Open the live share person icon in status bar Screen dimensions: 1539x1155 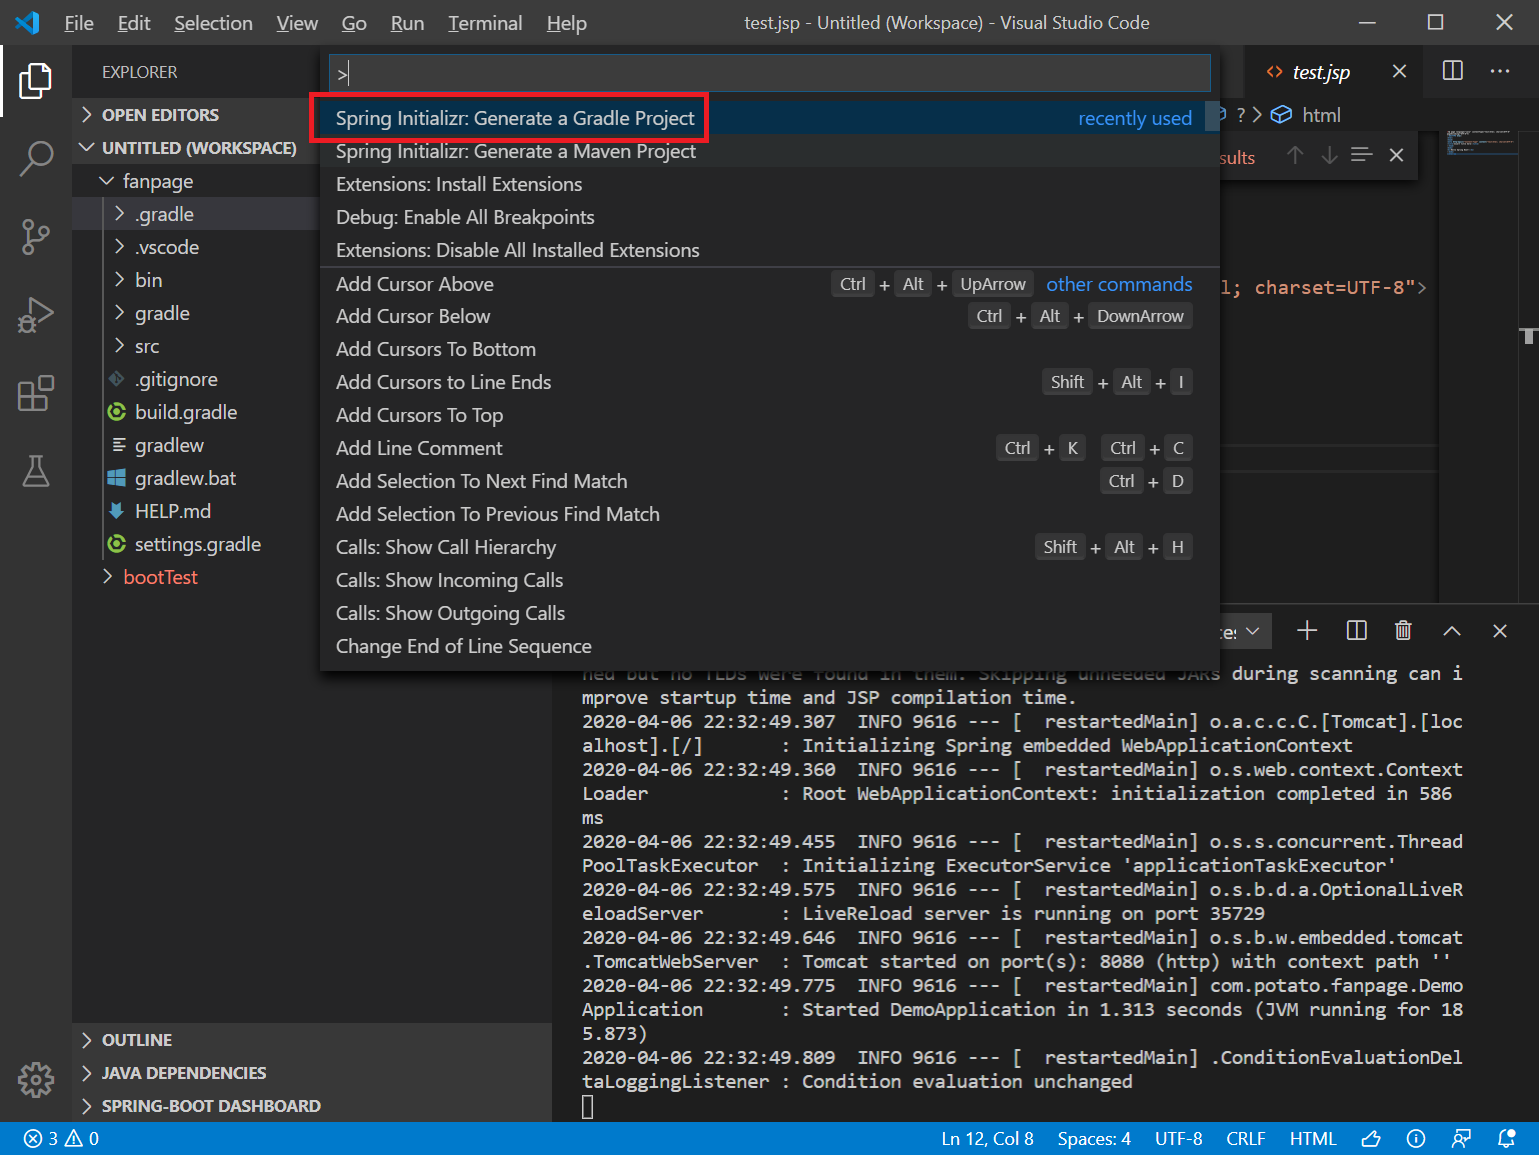coord(1461,1138)
